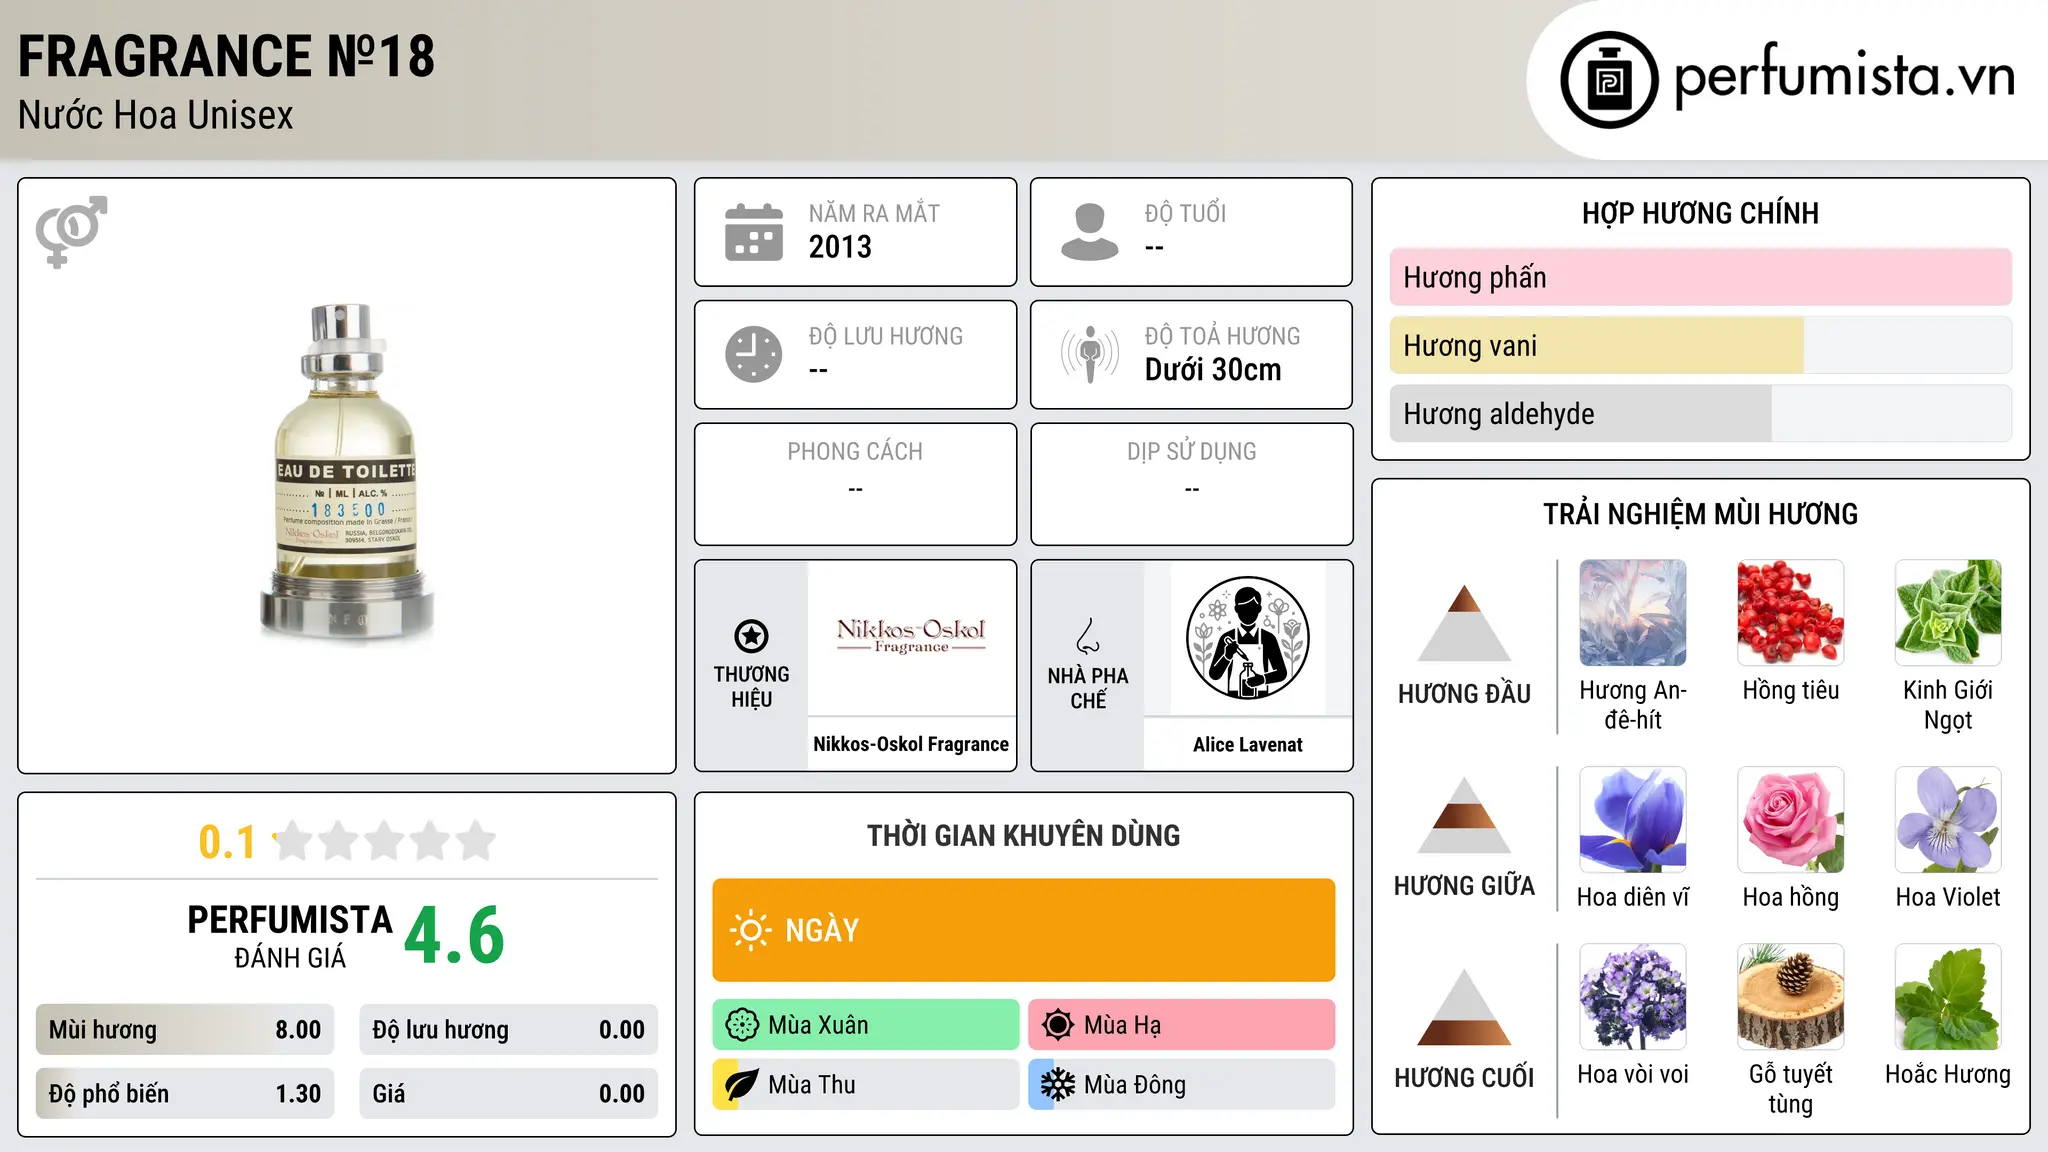Click the FRAGRANCE №18 title

227,56
